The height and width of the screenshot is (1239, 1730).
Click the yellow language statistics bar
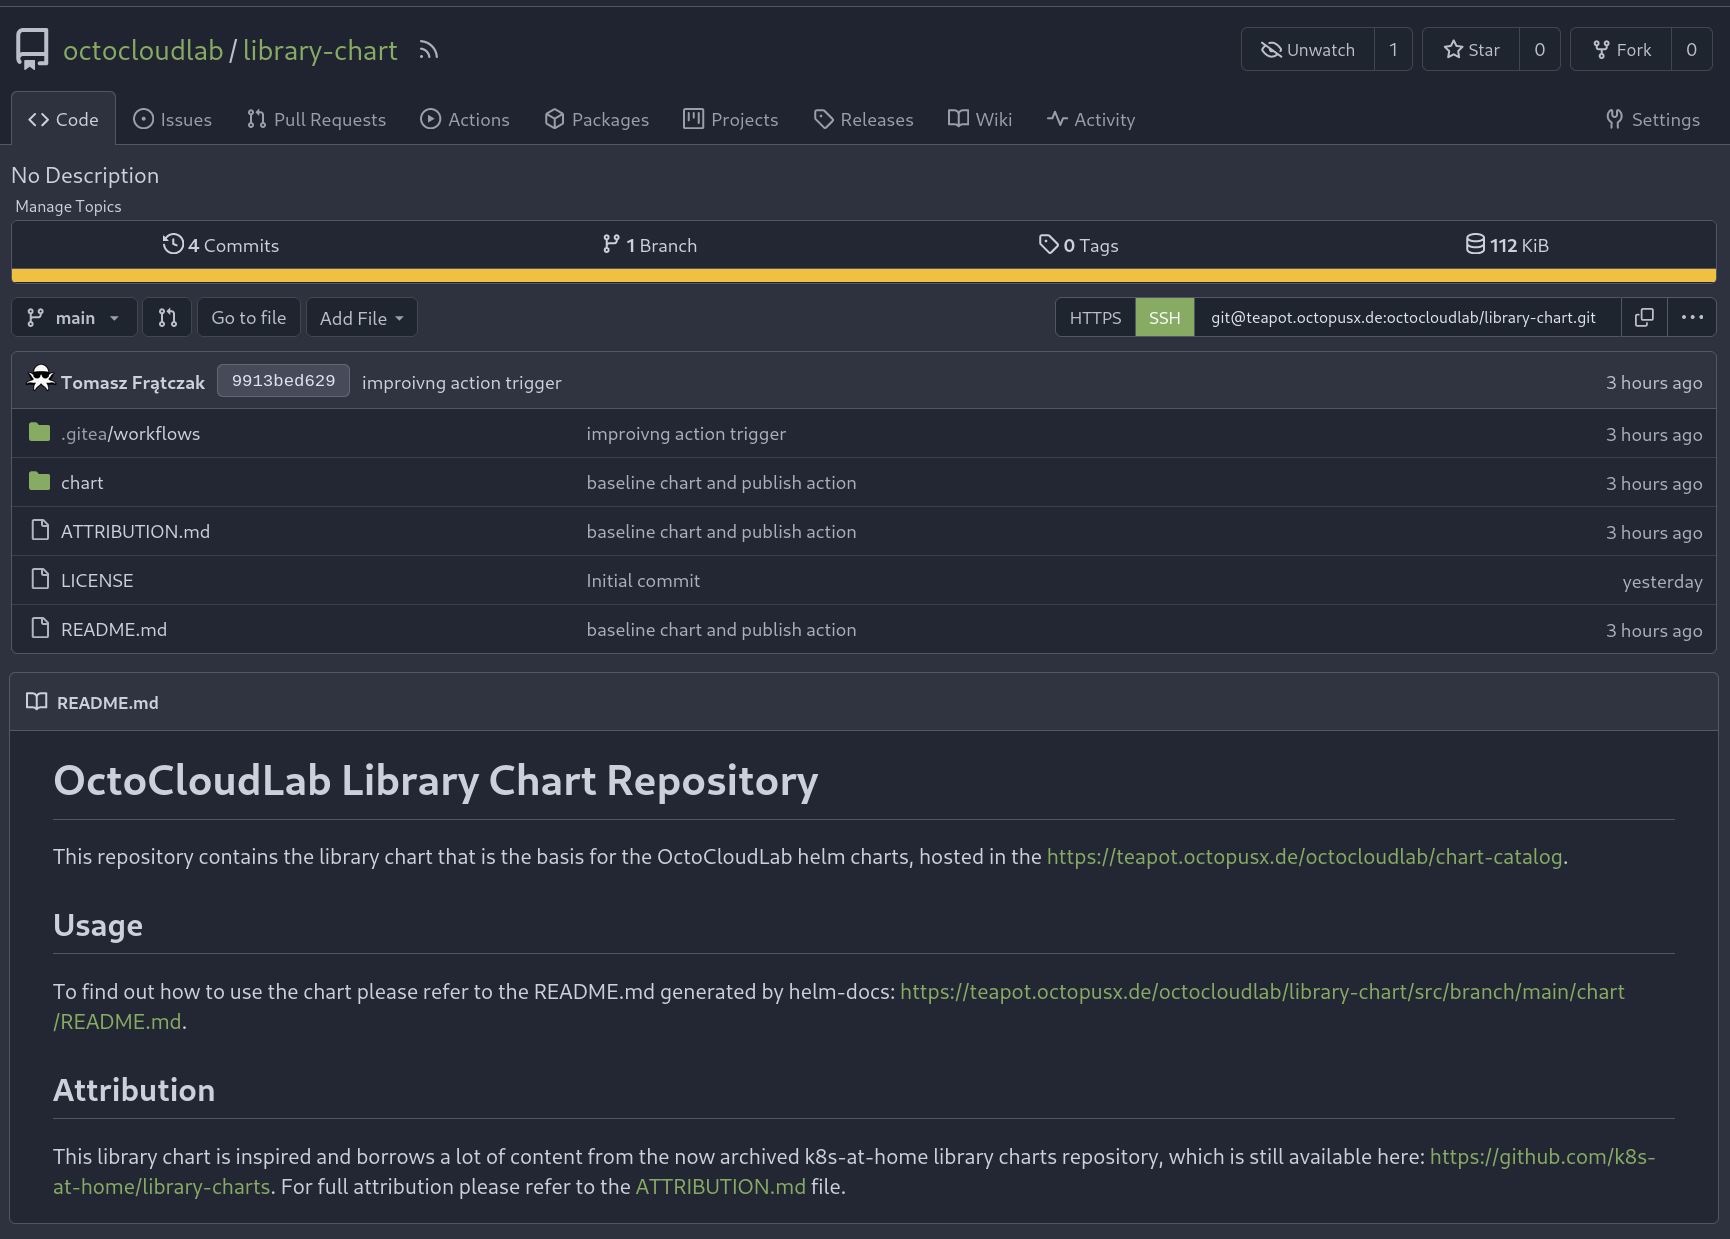pos(864,275)
